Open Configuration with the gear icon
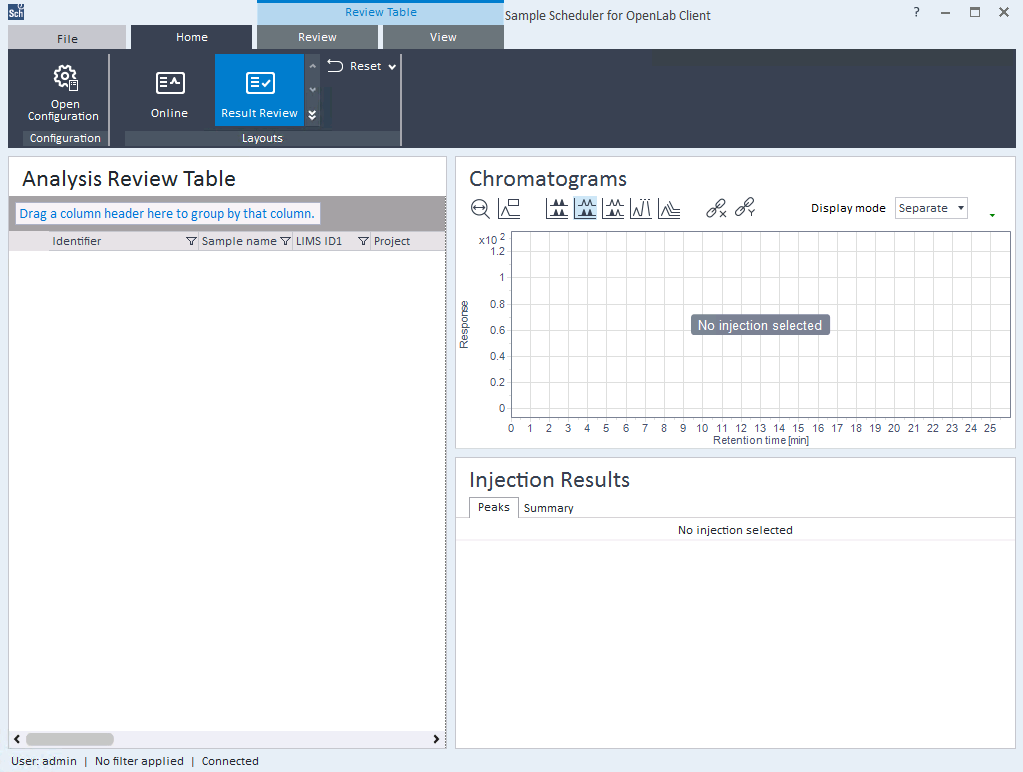The image size is (1023, 772). tap(65, 93)
